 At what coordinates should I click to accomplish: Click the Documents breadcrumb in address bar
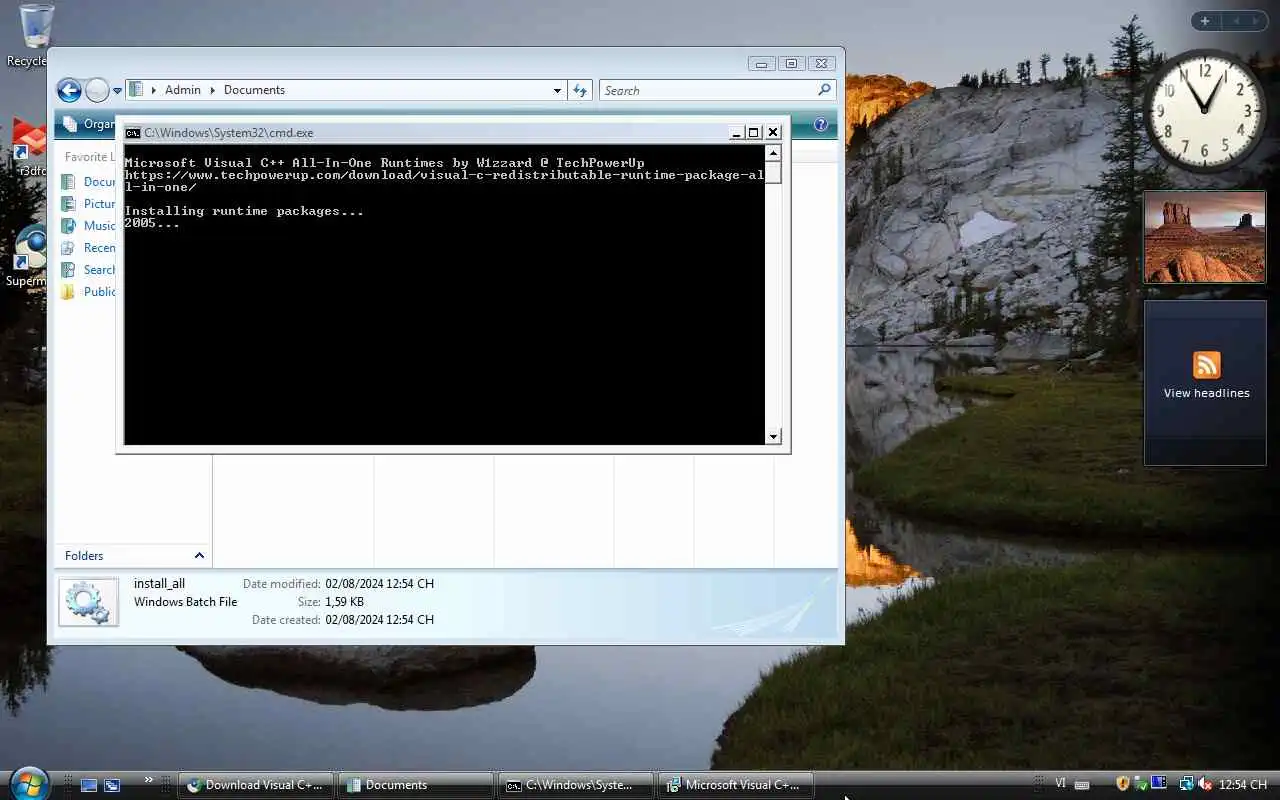[x=254, y=90]
